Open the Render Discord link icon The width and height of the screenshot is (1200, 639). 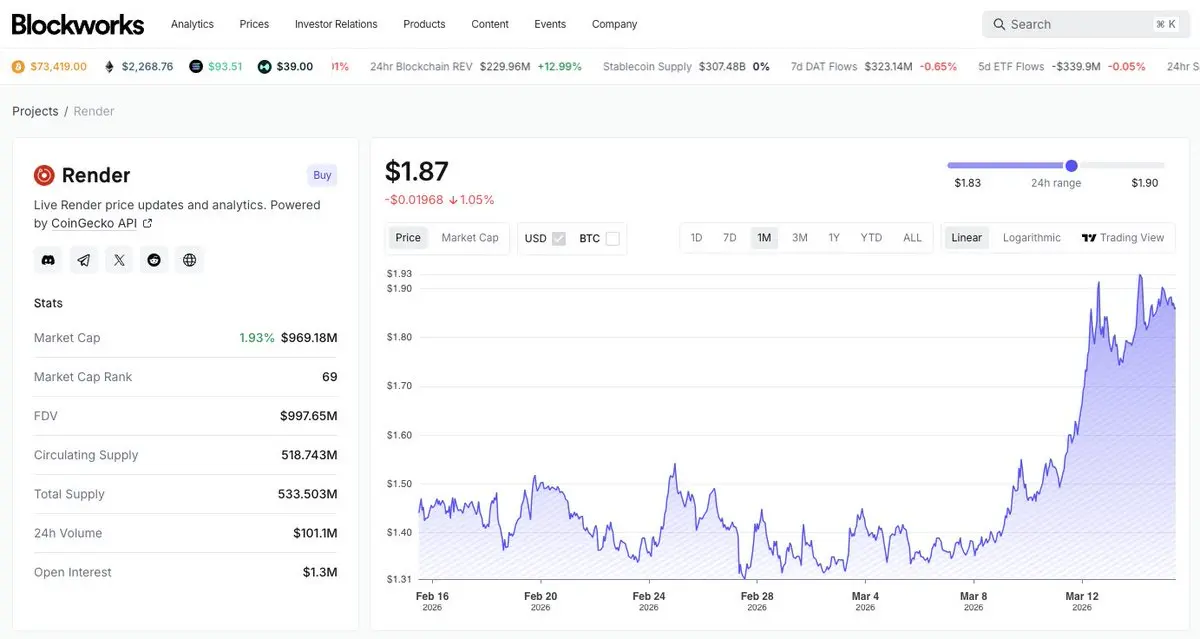(x=48, y=260)
